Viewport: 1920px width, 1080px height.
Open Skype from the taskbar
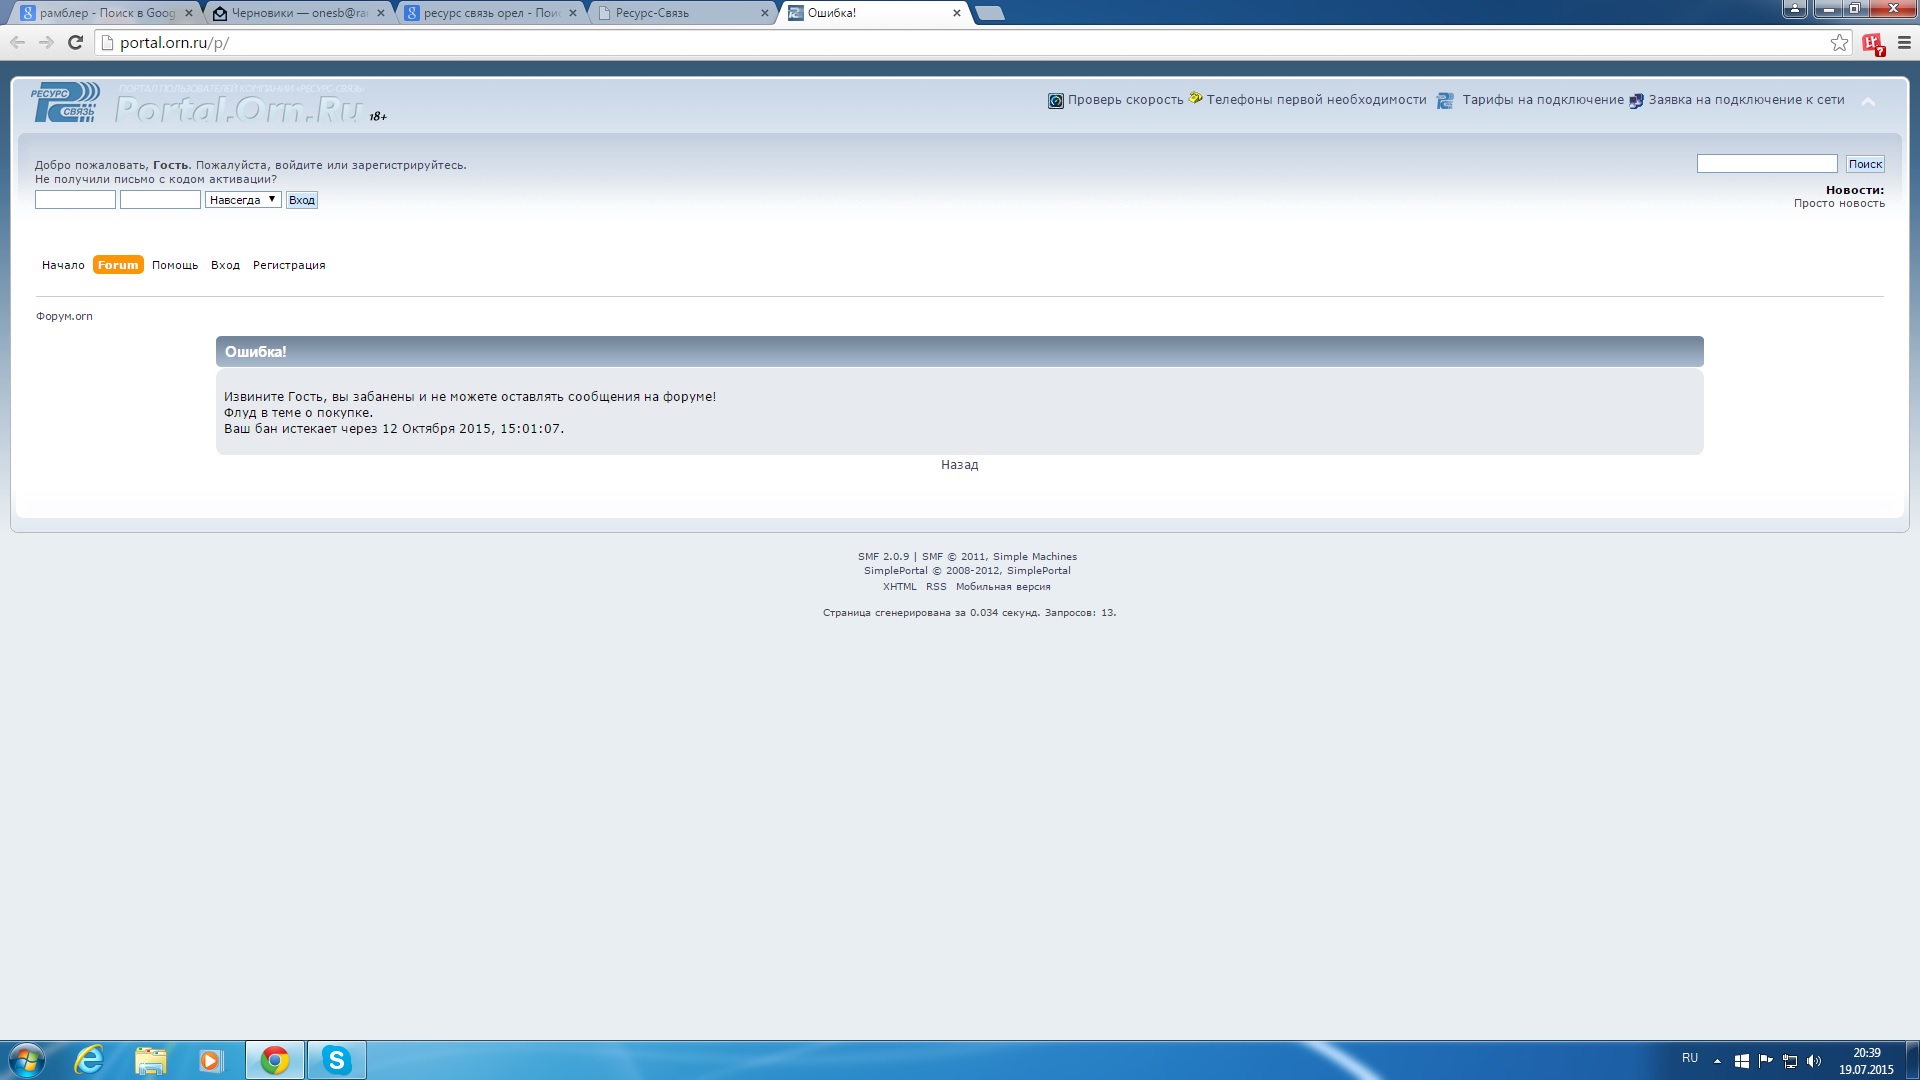336,1060
